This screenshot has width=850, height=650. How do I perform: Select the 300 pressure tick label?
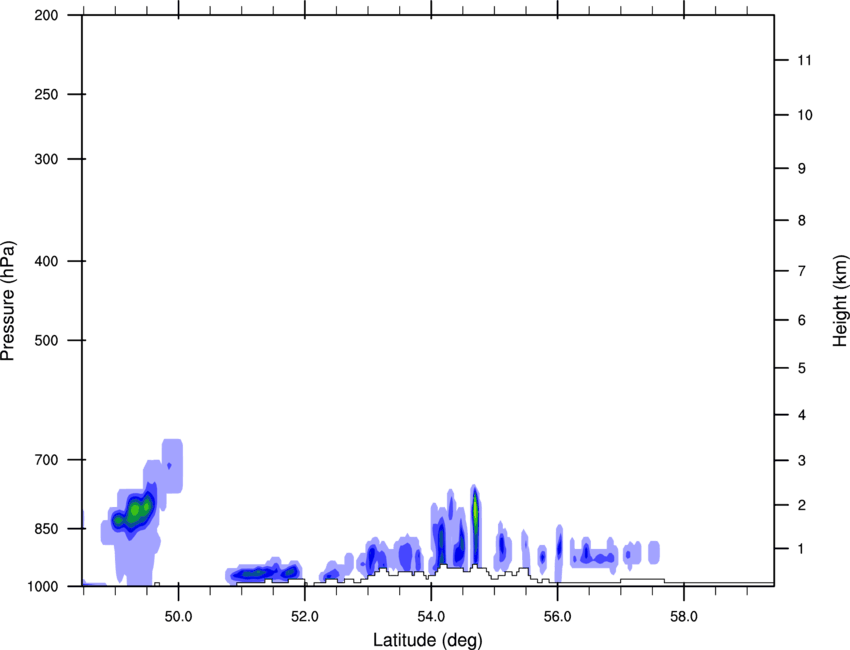coord(46,159)
